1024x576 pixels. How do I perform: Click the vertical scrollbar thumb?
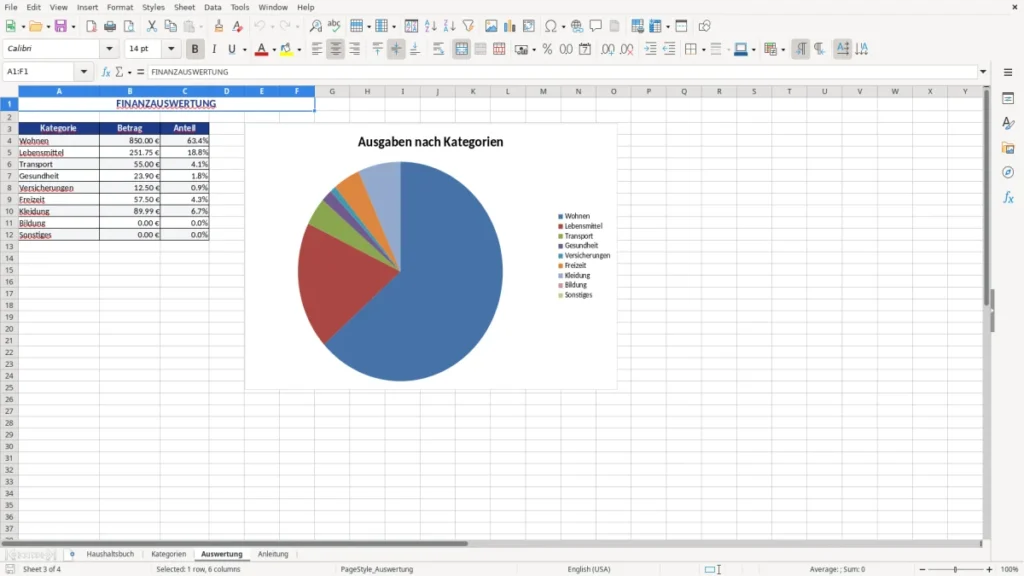(x=986, y=199)
